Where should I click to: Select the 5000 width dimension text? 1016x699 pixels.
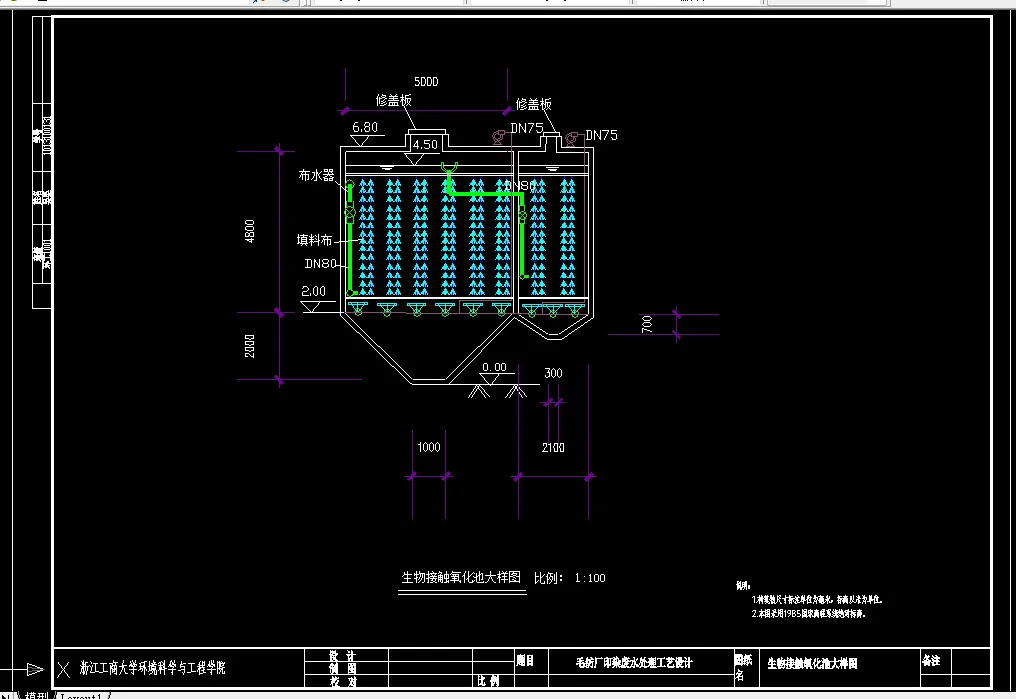[x=426, y=82]
